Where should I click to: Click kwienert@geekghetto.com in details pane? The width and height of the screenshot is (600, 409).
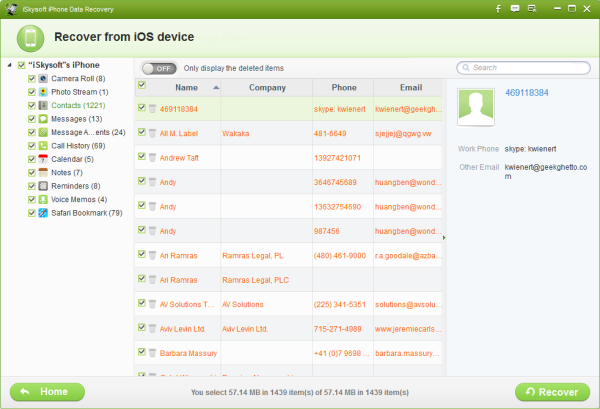[x=546, y=172]
